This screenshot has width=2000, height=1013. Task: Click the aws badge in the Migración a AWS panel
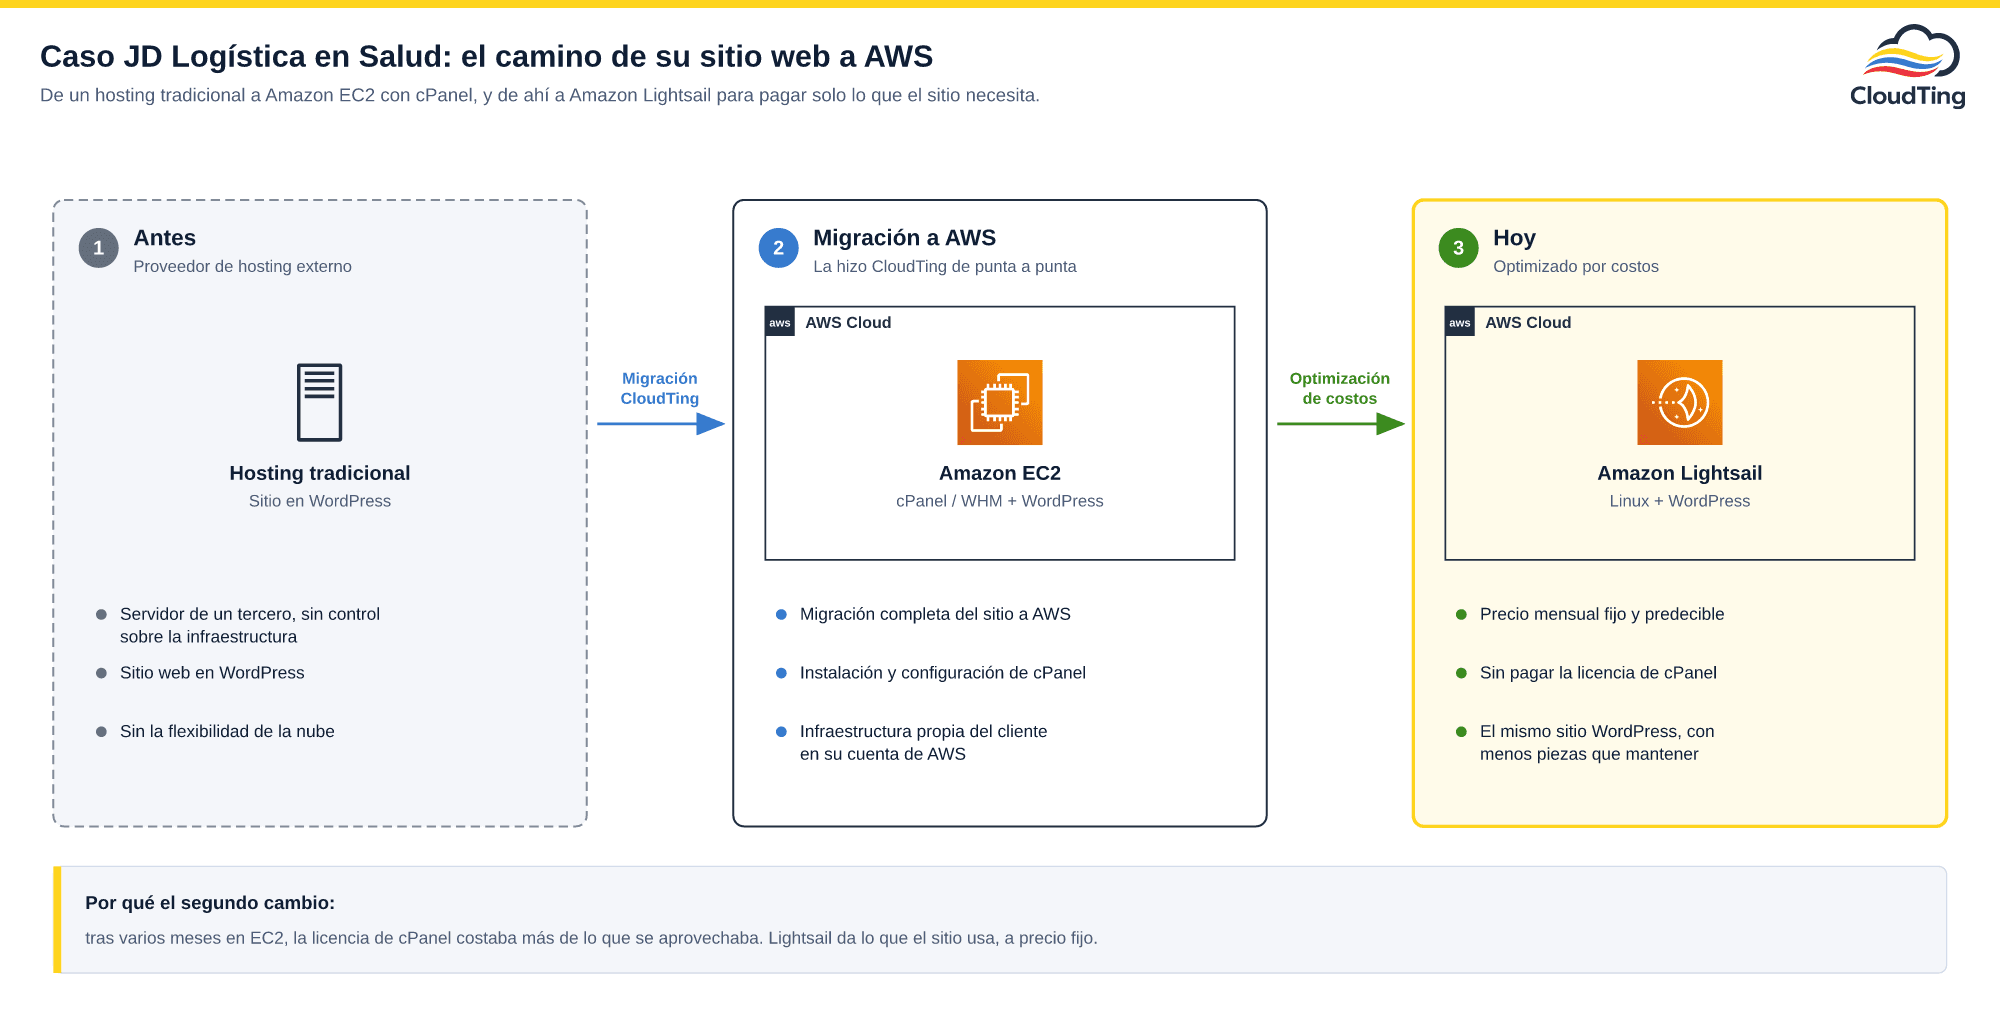pyautogui.click(x=780, y=322)
